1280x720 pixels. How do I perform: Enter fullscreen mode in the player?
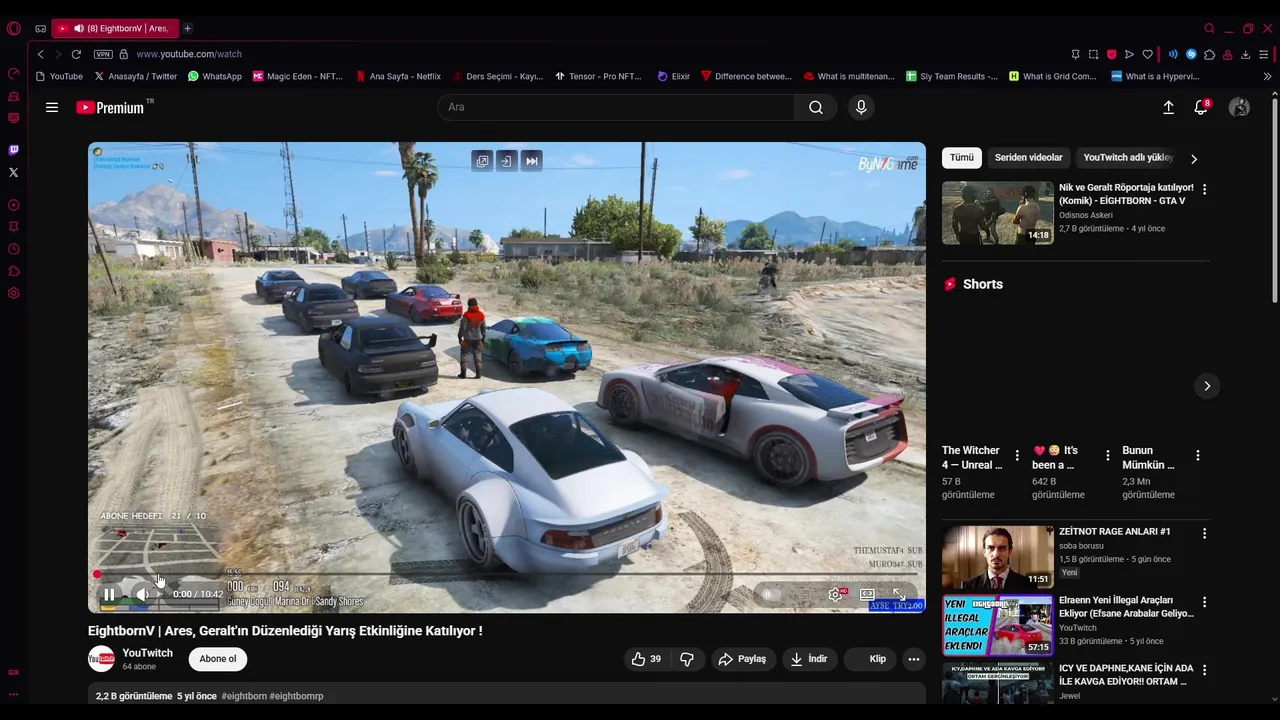(899, 594)
